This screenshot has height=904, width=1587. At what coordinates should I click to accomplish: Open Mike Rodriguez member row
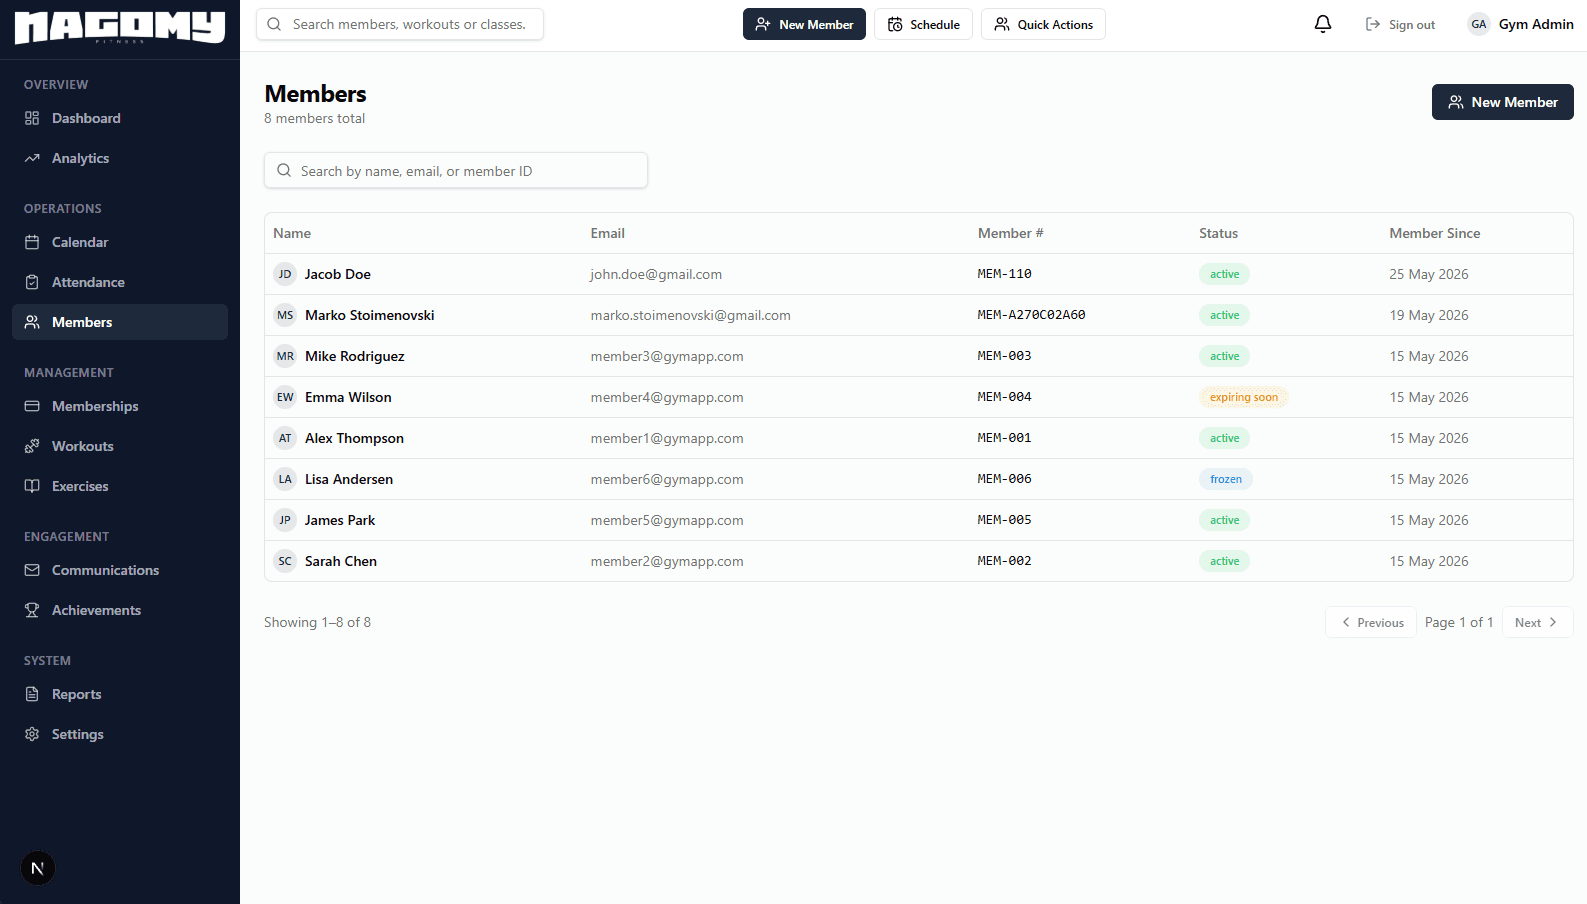(x=918, y=356)
